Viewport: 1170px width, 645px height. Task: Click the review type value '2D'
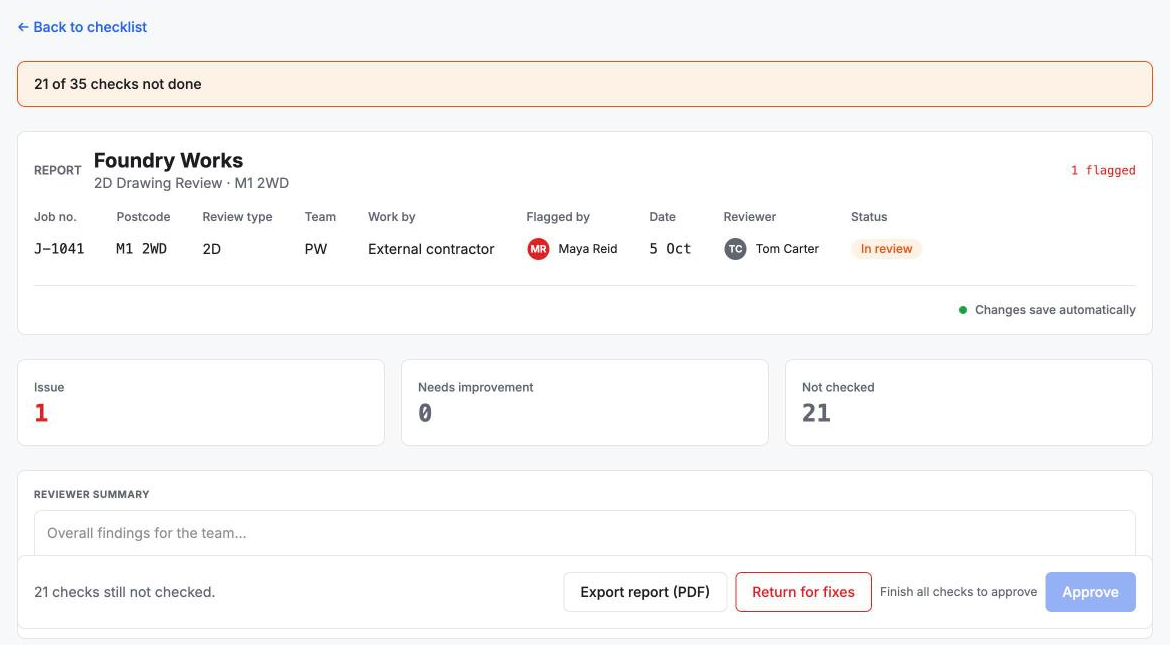[x=212, y=249]
